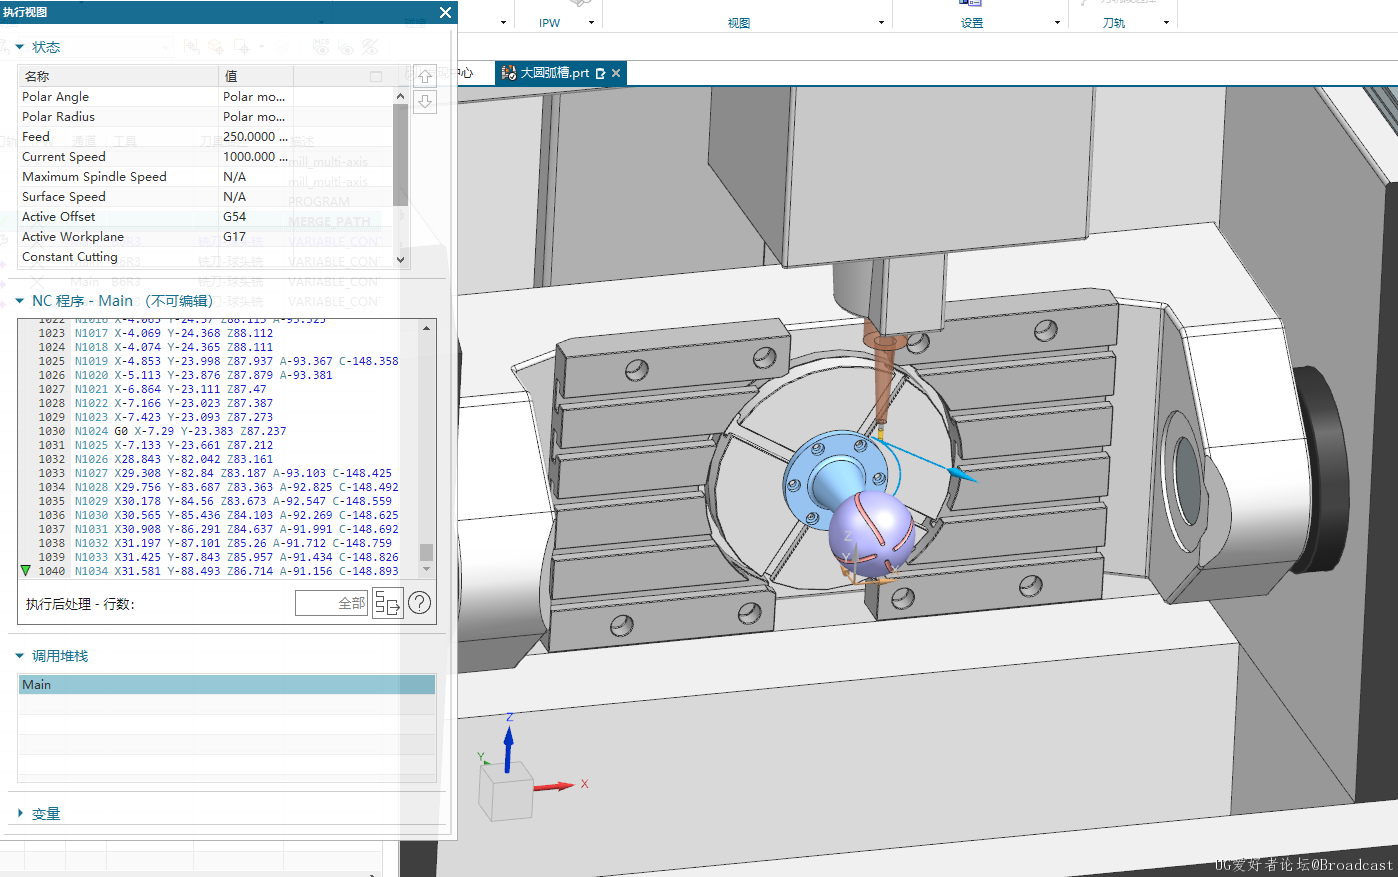Click the purple sphere workpiece in viewport
1398x877 pixels.
point(871,534)
